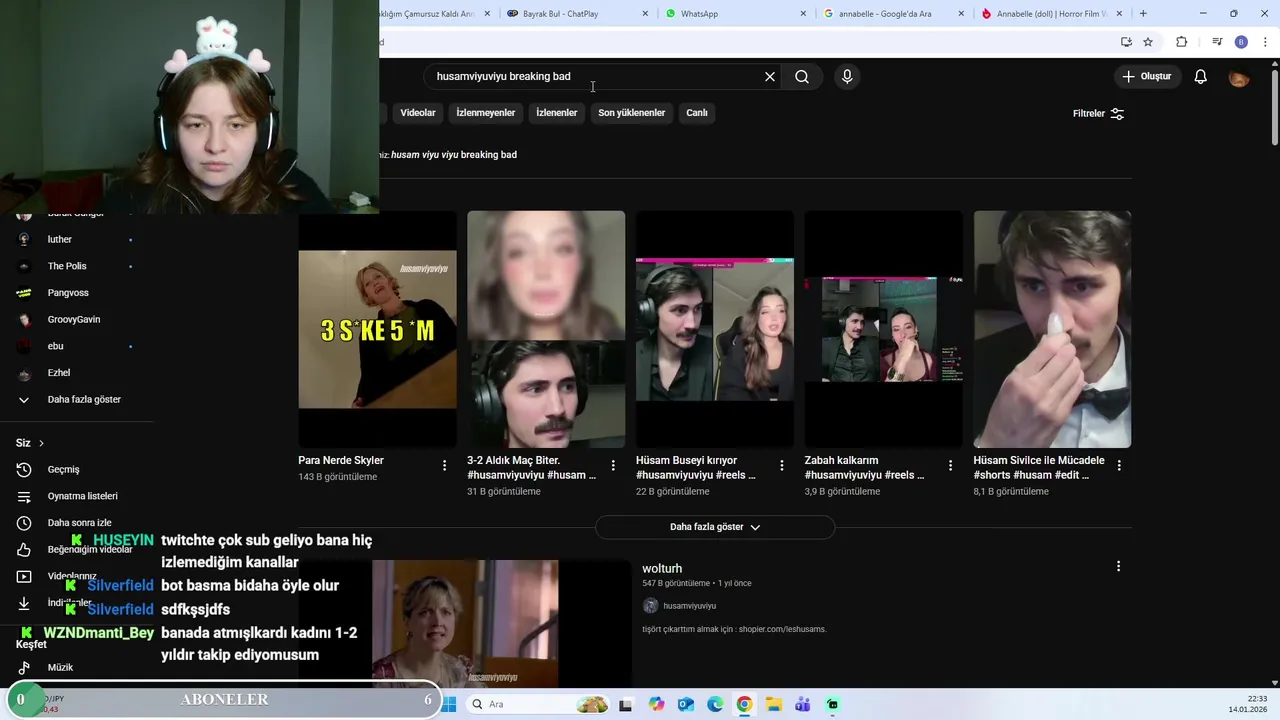This screenshot has width=1280, height=720.
Task: Open the wolturh video title
Action: (x=662, y=568)
